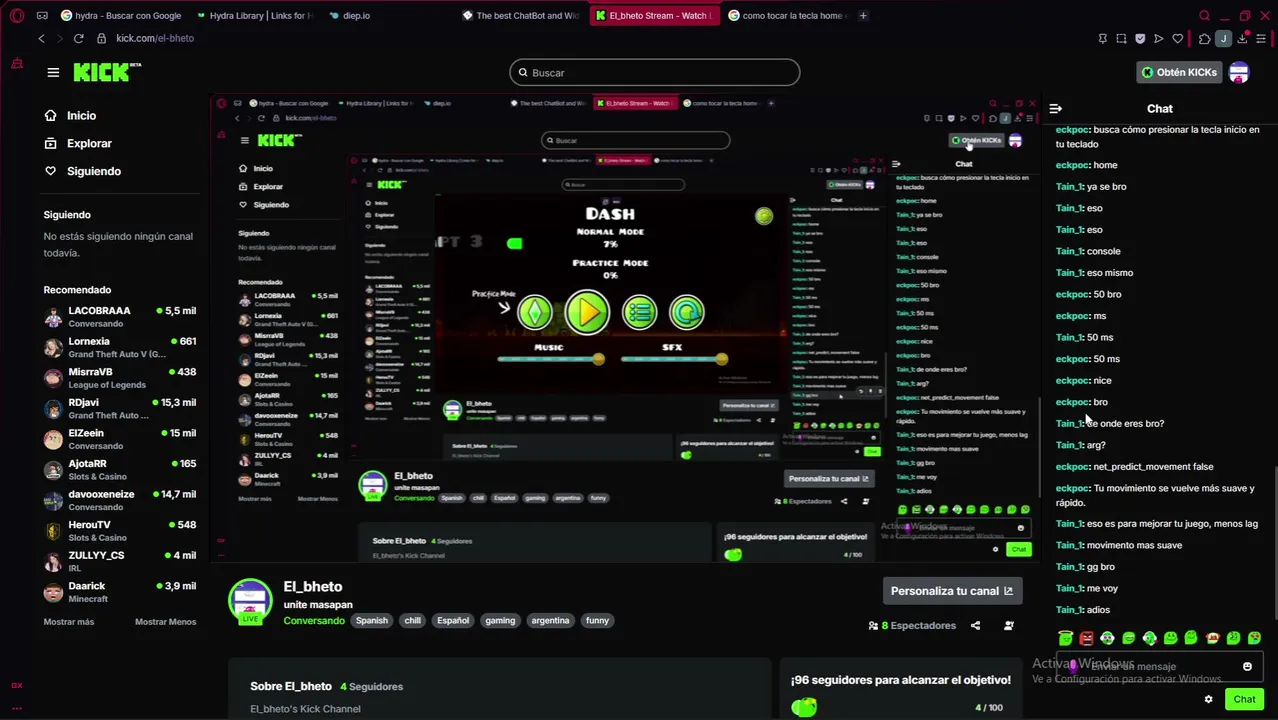Image resolution: width=1278 pixels, height=720 pixels.
Task: Click the user icon right of share icon
Action: tap(1008, 625)
